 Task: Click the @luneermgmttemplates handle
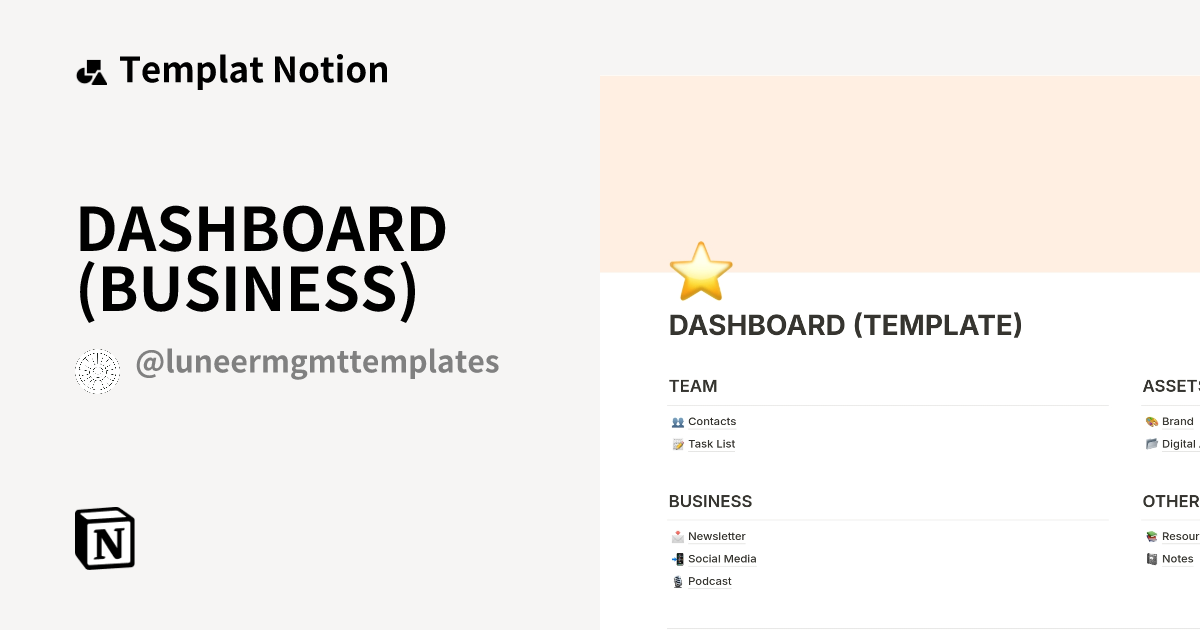click(x=318, y=362)
